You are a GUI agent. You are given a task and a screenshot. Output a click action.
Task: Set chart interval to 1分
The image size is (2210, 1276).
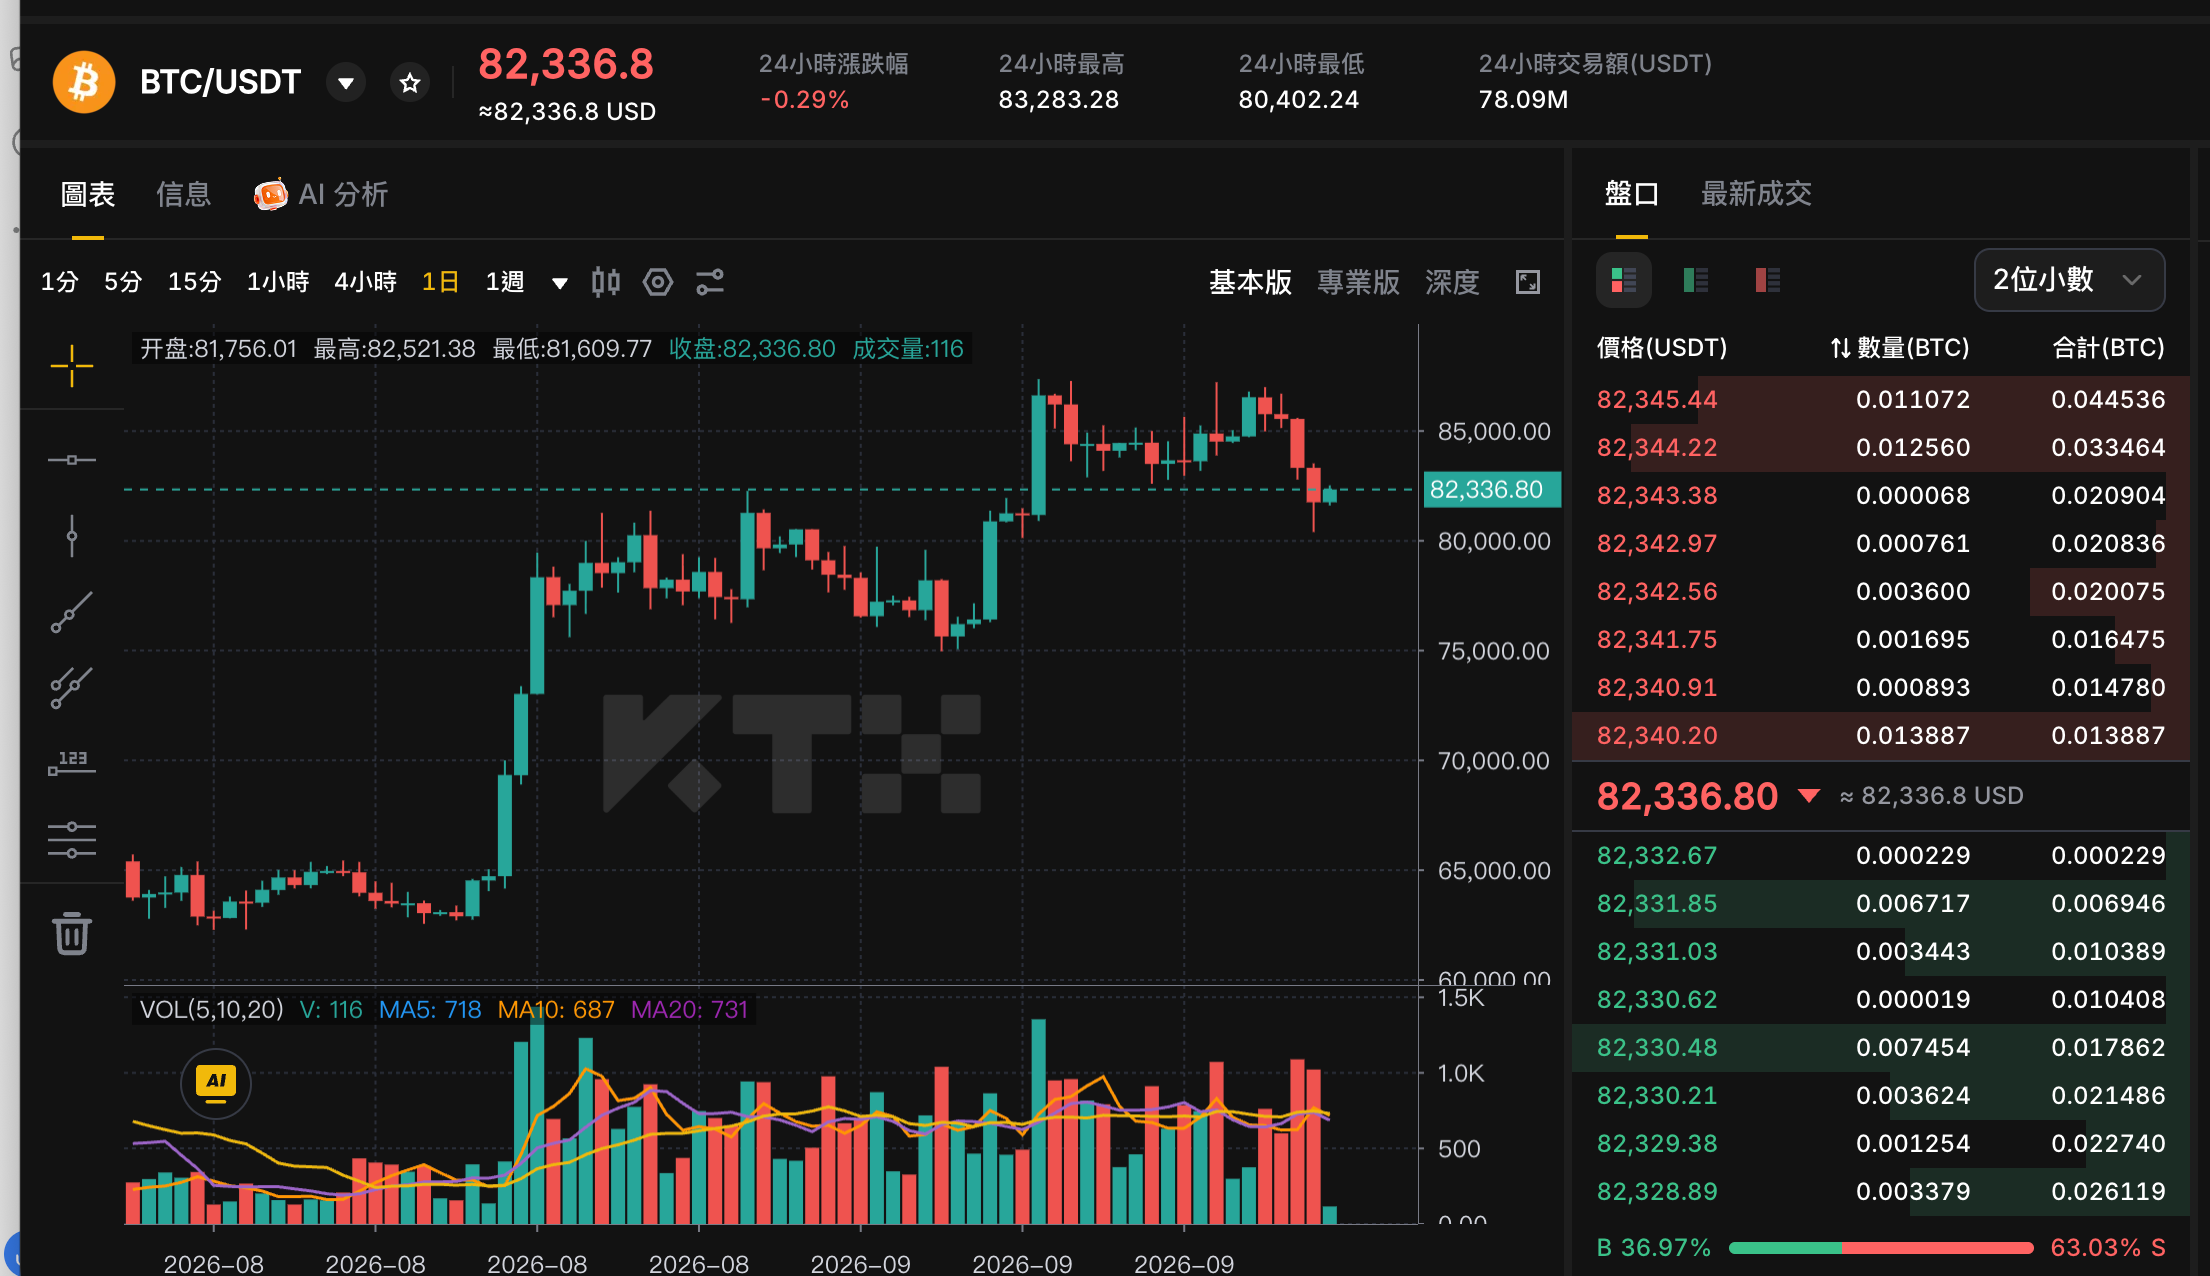[x=60, y=282]
